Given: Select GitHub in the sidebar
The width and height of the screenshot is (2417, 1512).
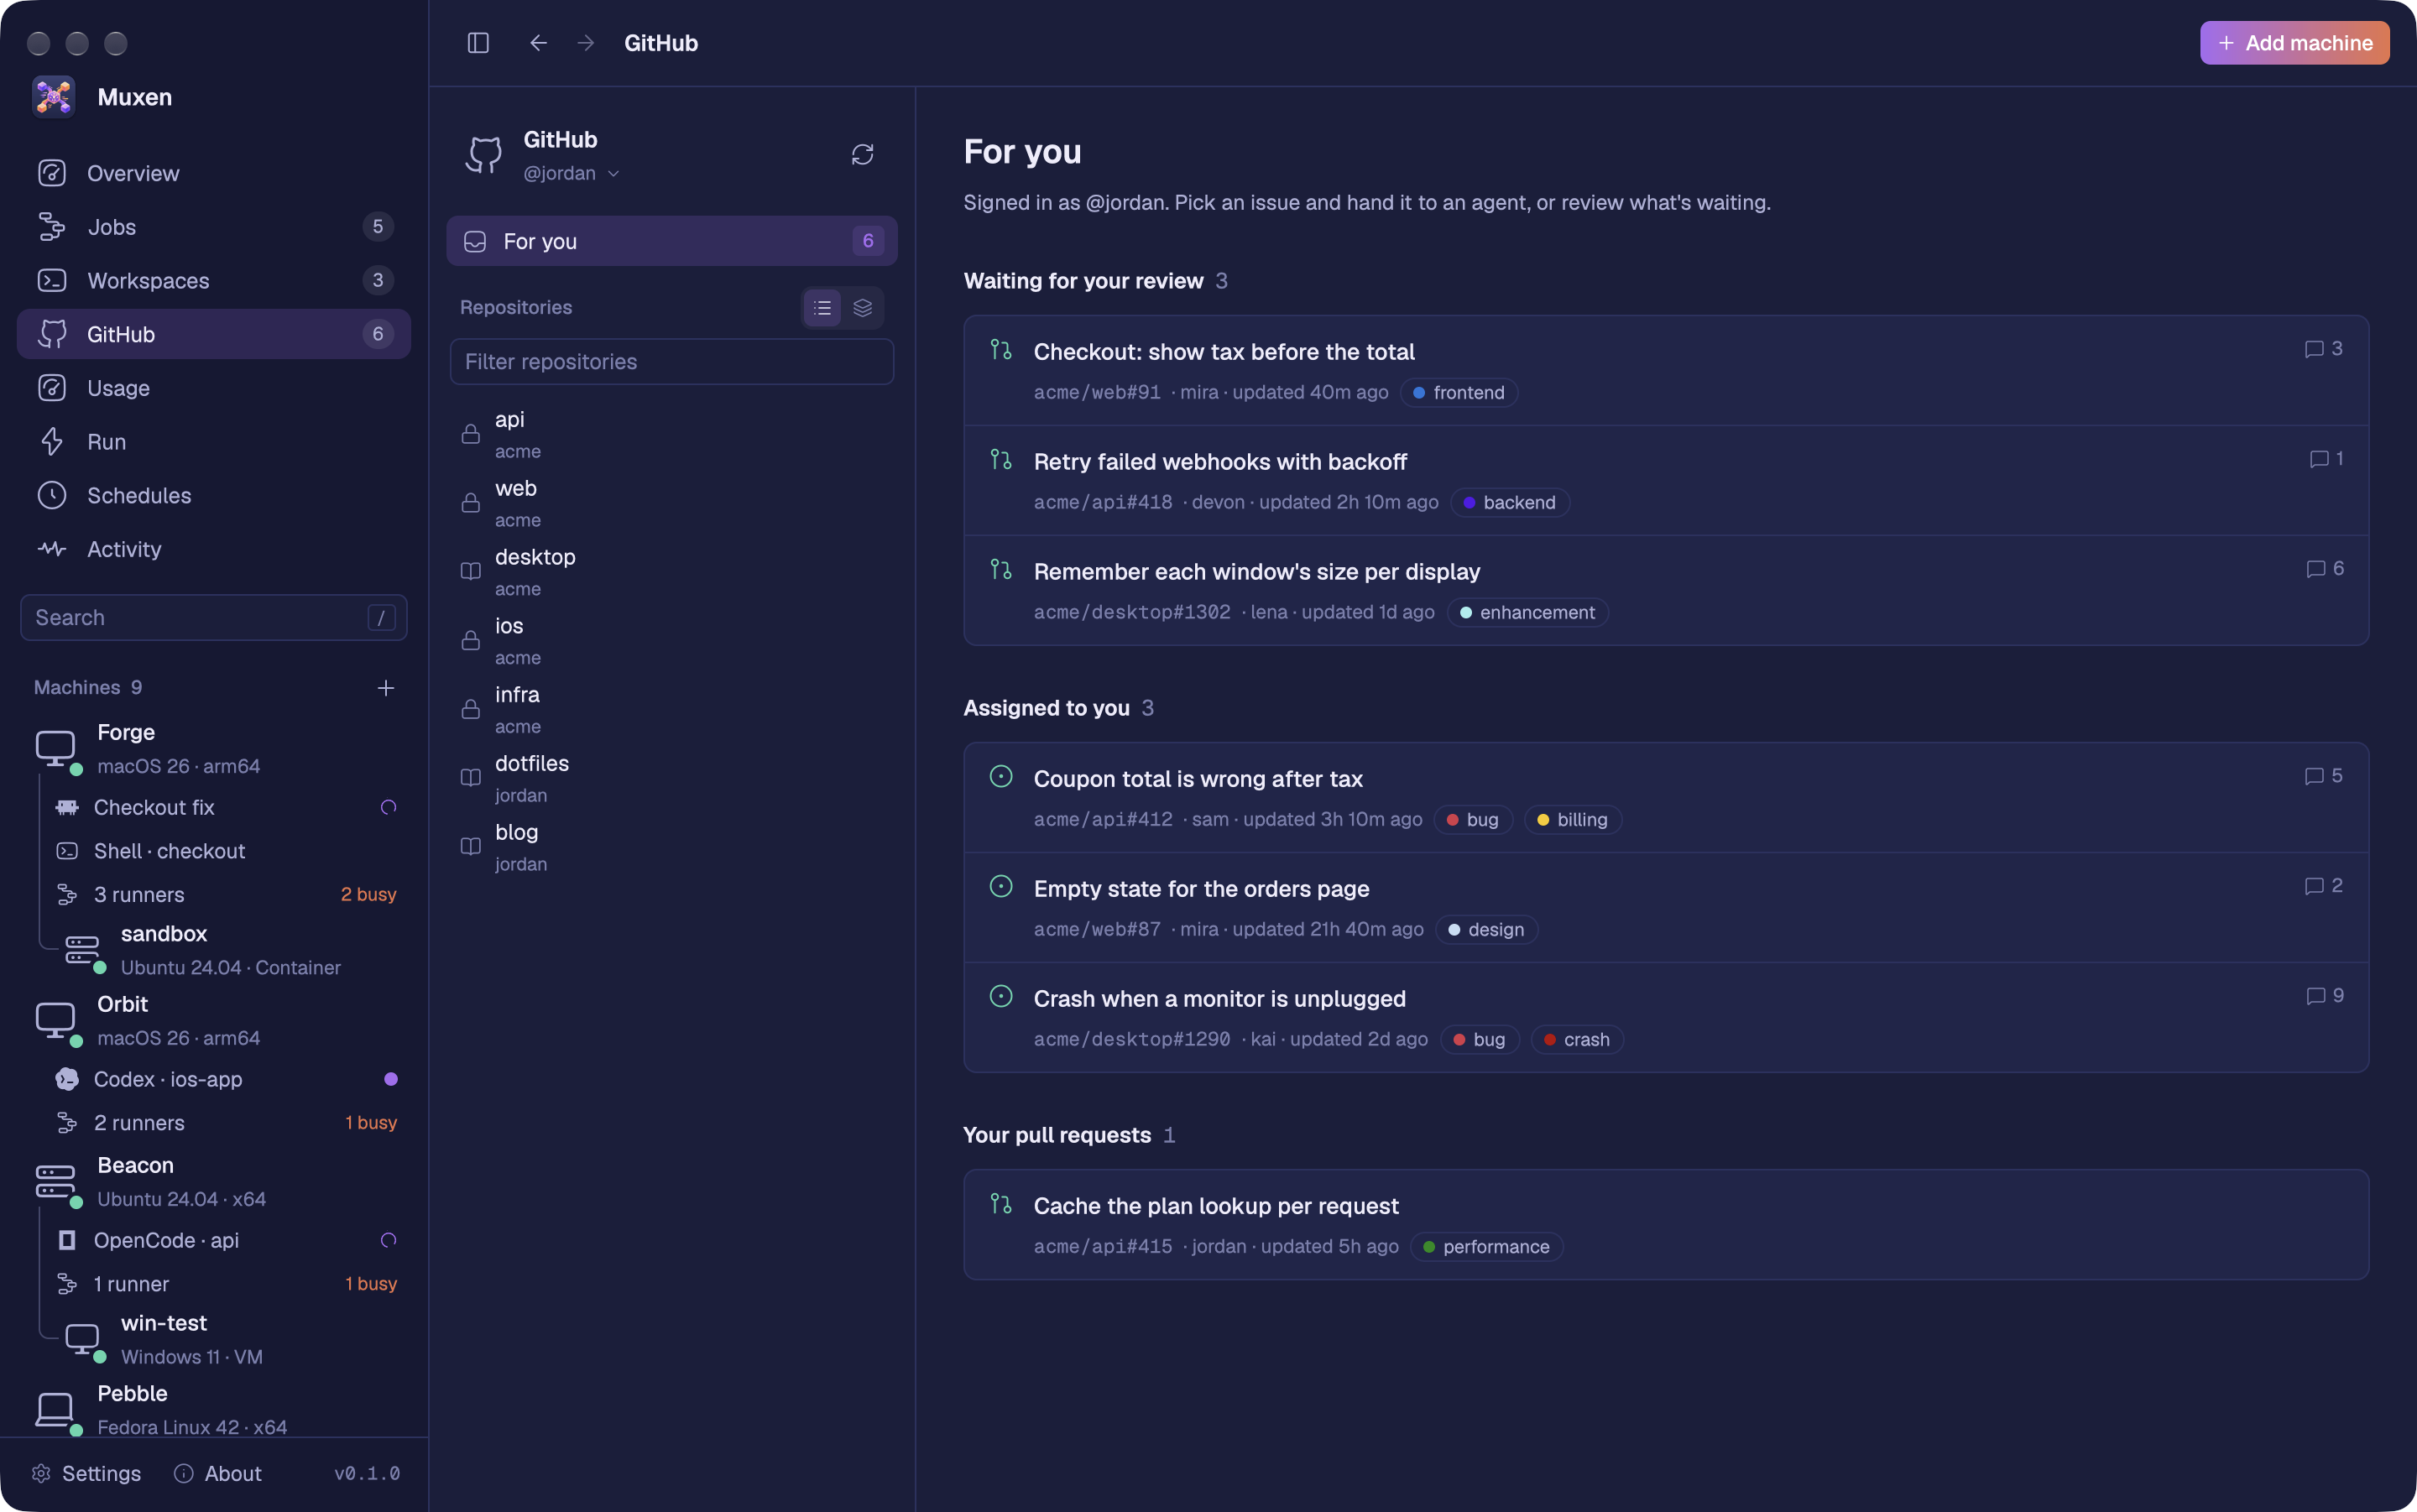Looking at the screenshot, I should (x=214, y=334).
